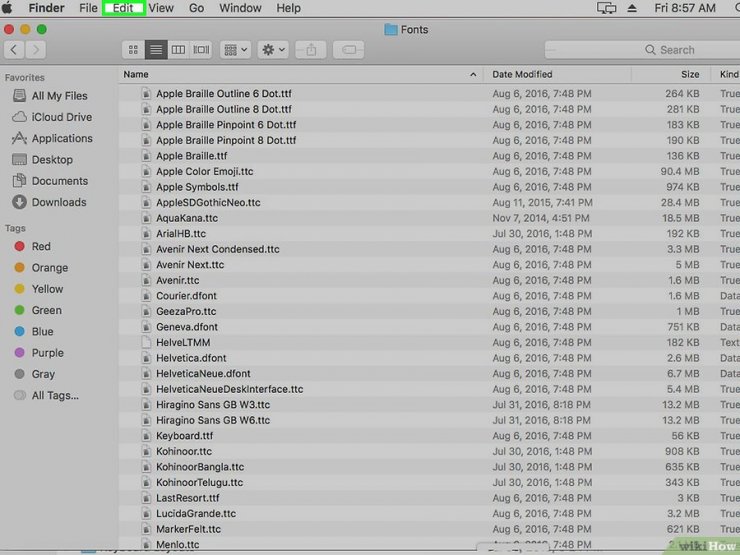Image resolution: width=740 pixels, height=555 pixels.
Task: Switch to icon view
Action: (133, 50)
